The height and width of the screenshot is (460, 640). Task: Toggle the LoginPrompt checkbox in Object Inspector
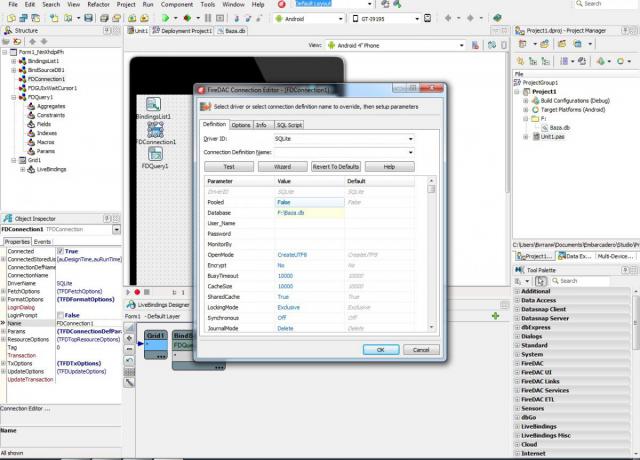click(60, 315)
